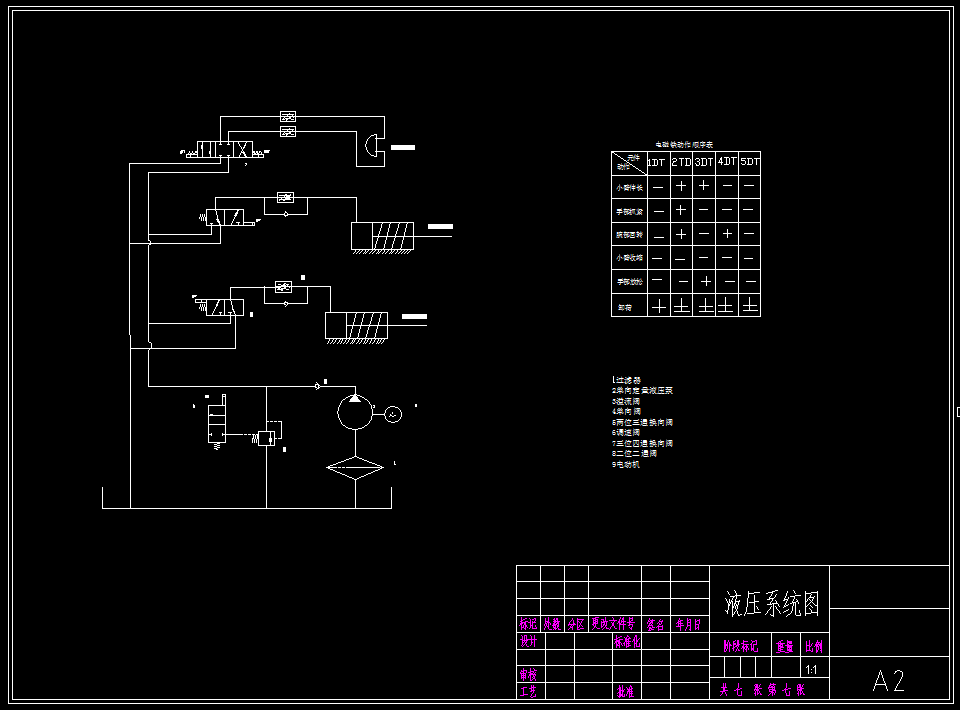Screen dimensions: 960x710
Task: Pick the lower circuit check valve symbol
Action: [285, 304]
